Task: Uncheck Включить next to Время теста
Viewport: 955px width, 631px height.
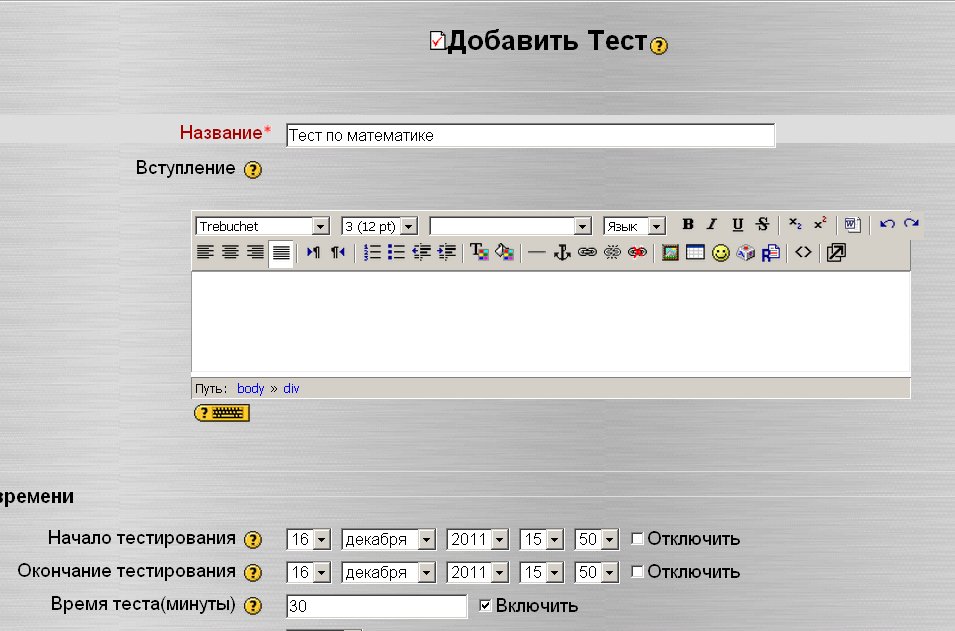Action: click(485, 605)
